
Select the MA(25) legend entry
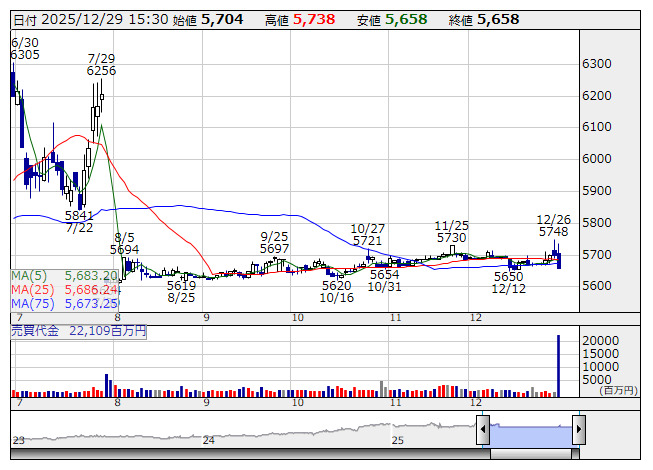65,289
